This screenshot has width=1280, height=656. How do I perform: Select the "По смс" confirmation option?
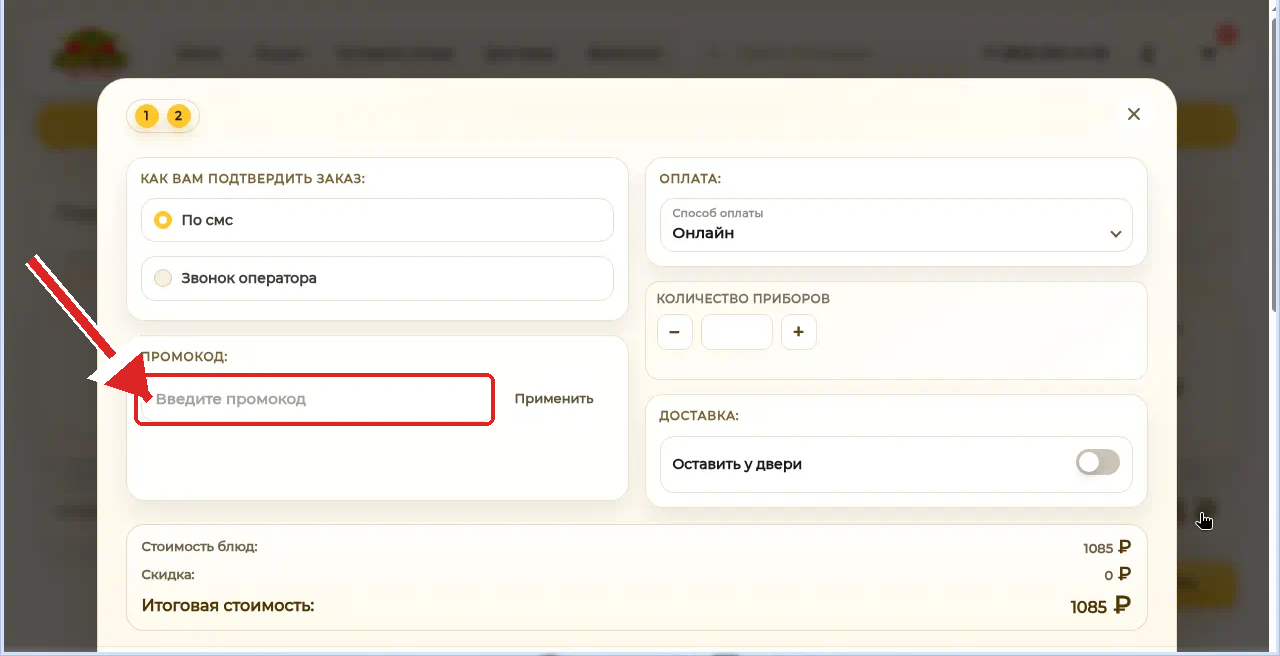[x=377, y=220]
